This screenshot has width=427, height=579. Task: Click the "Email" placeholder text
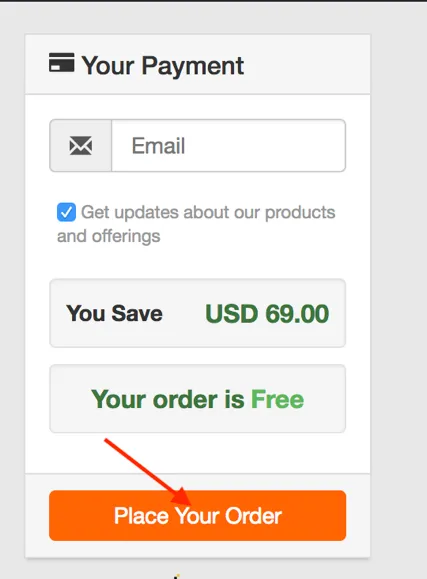coord(158,145)
